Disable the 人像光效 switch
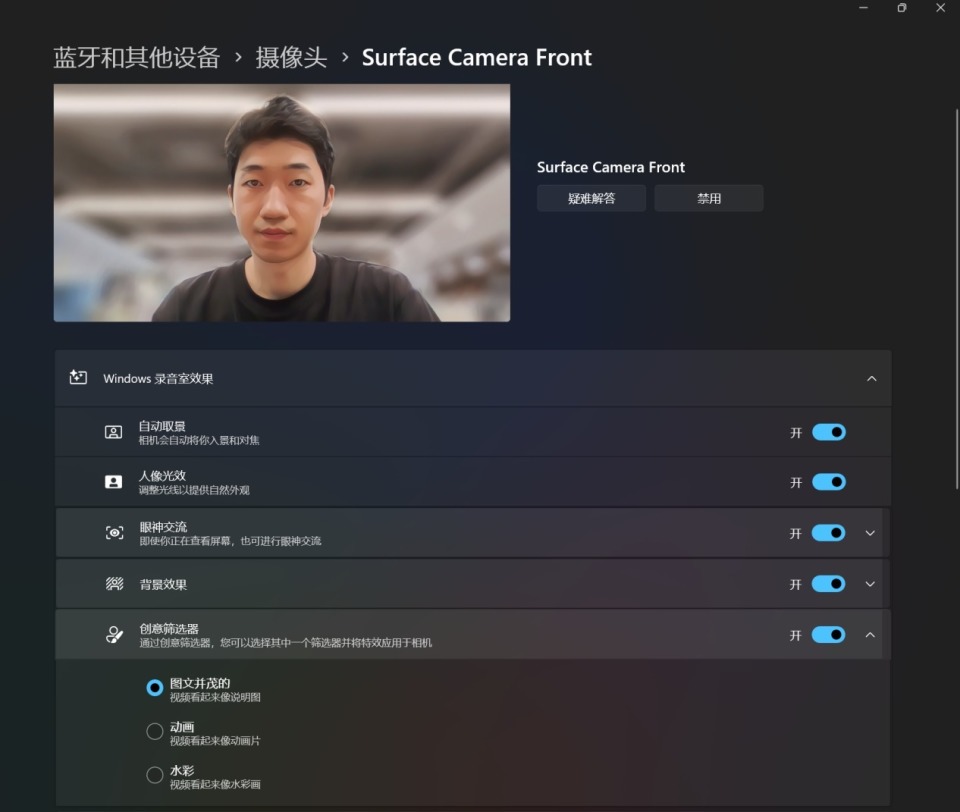 tap(828, 482)
